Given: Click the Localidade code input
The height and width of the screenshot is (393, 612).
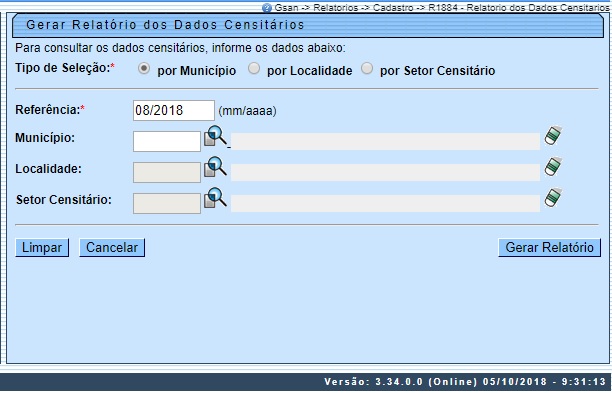Looking at the screenshot, I should click(x=167, y=172).
